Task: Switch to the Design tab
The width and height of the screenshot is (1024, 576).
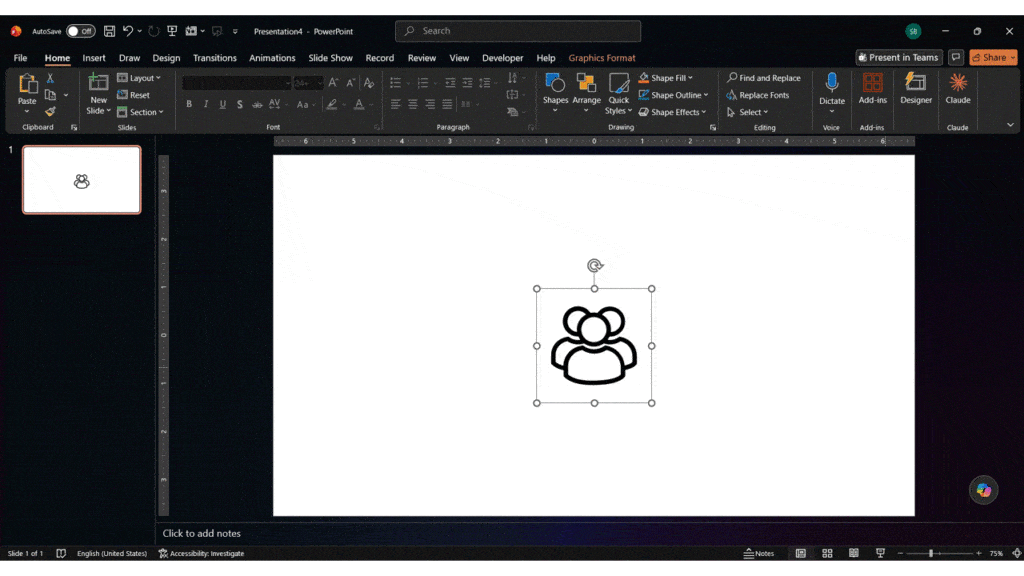Action: [x=166, y=58]
